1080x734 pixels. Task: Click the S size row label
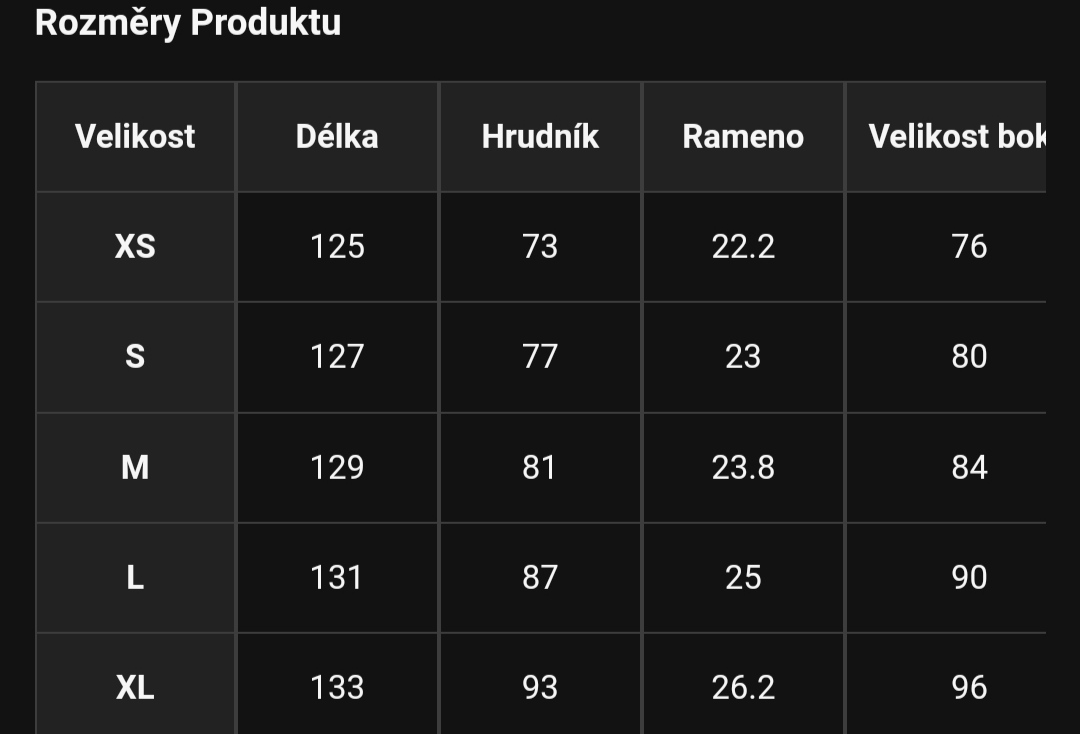135,357
